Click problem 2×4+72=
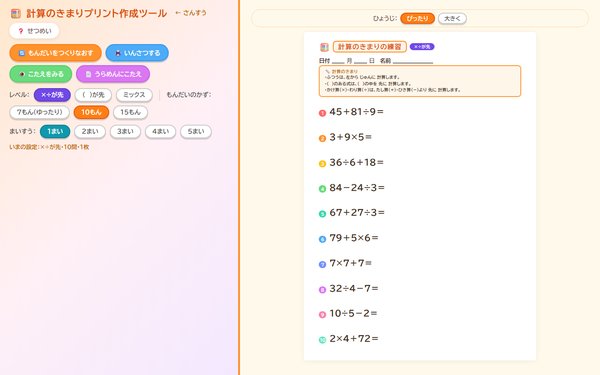Image resolution: width=600 pixels, height=375 pixels. pyautogui.click(x=354, y=338)
